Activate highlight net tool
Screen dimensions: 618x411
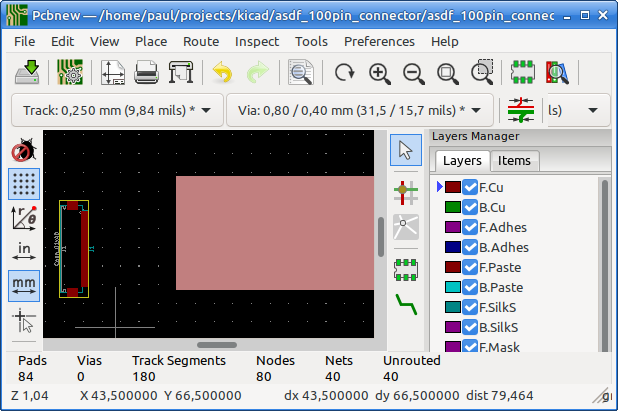(406, 193)
